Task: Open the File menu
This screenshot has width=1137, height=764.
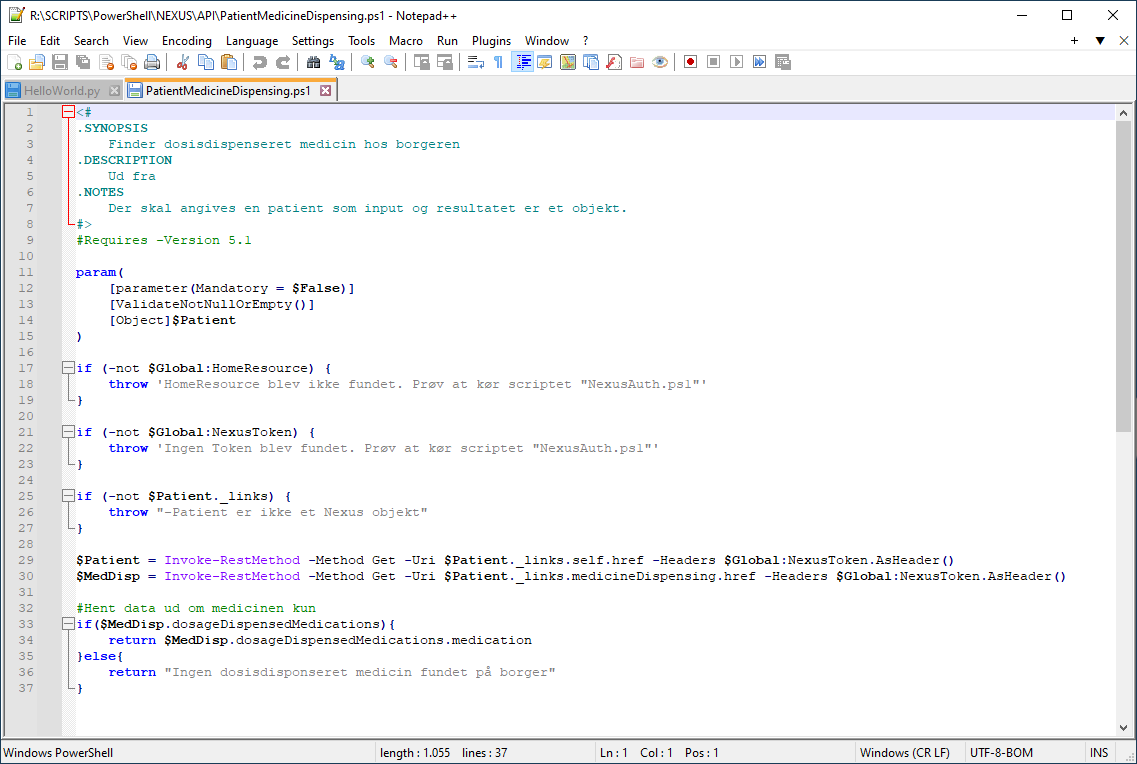Action: coord(17,41)
